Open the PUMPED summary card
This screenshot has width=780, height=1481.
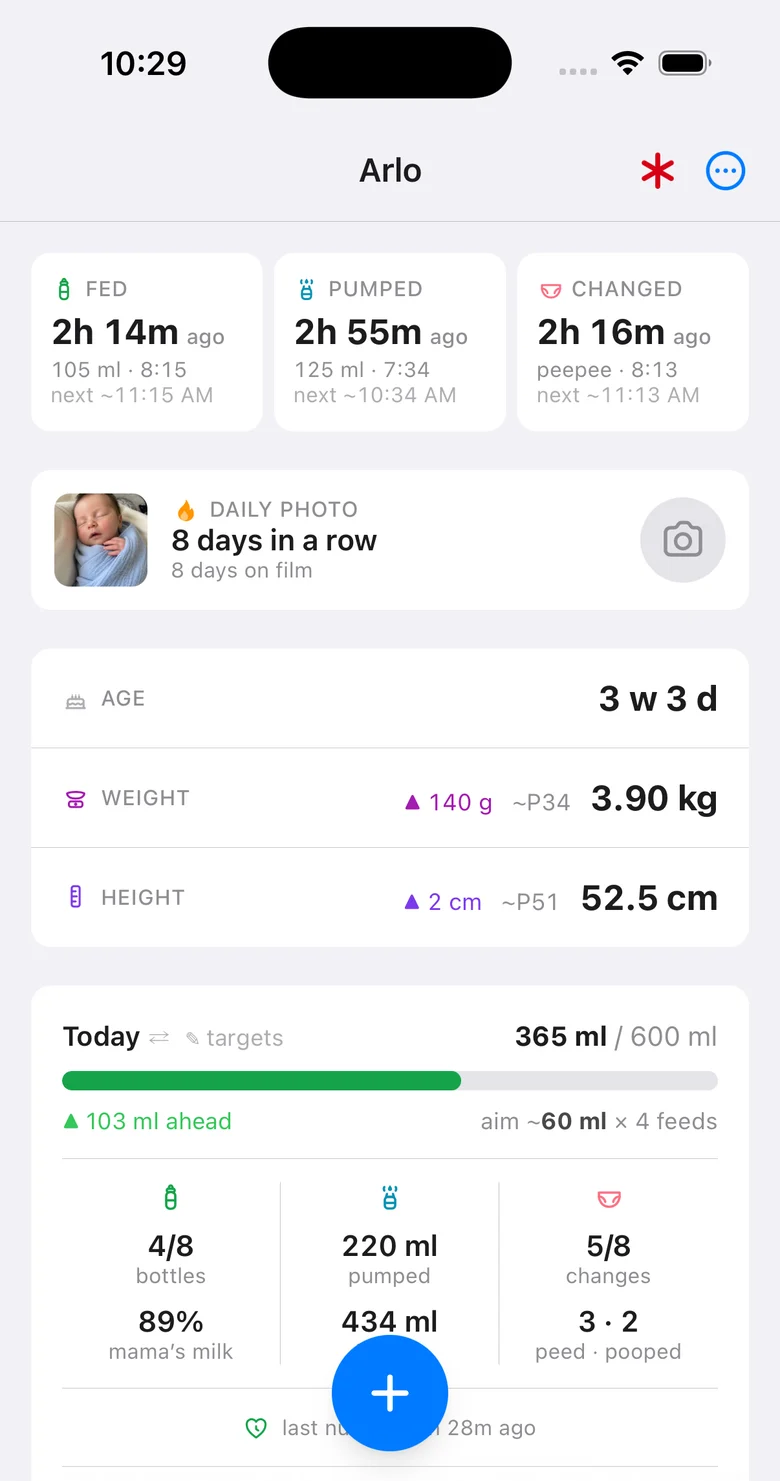tap(390, 342)
